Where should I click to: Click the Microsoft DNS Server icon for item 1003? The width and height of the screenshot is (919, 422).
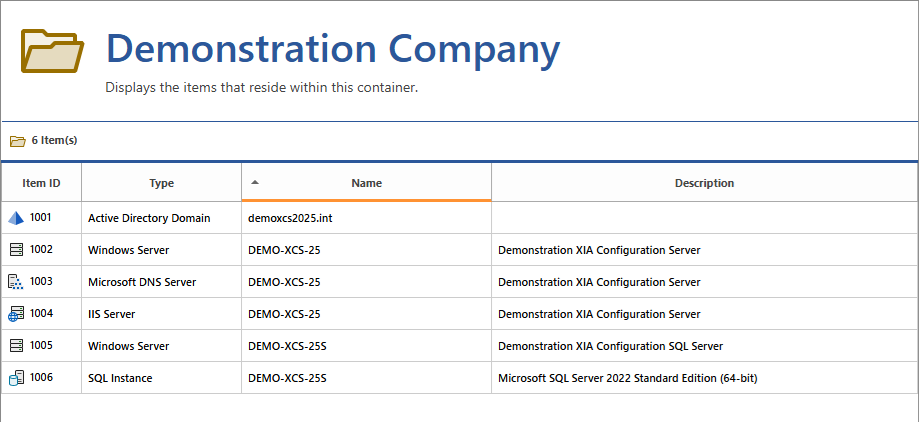(x=15, y=282)
